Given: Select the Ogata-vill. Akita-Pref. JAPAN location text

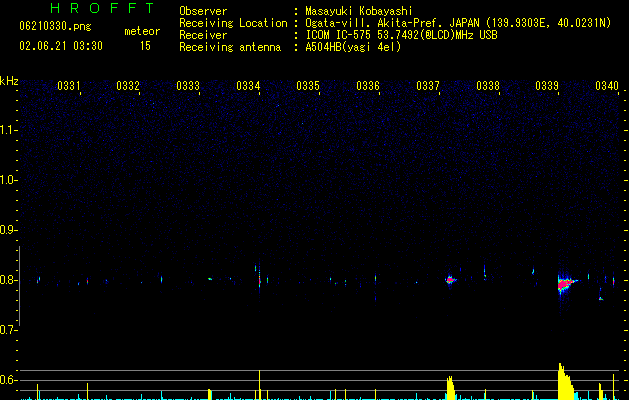Looking at the screenshot, I should click(458, 23).
